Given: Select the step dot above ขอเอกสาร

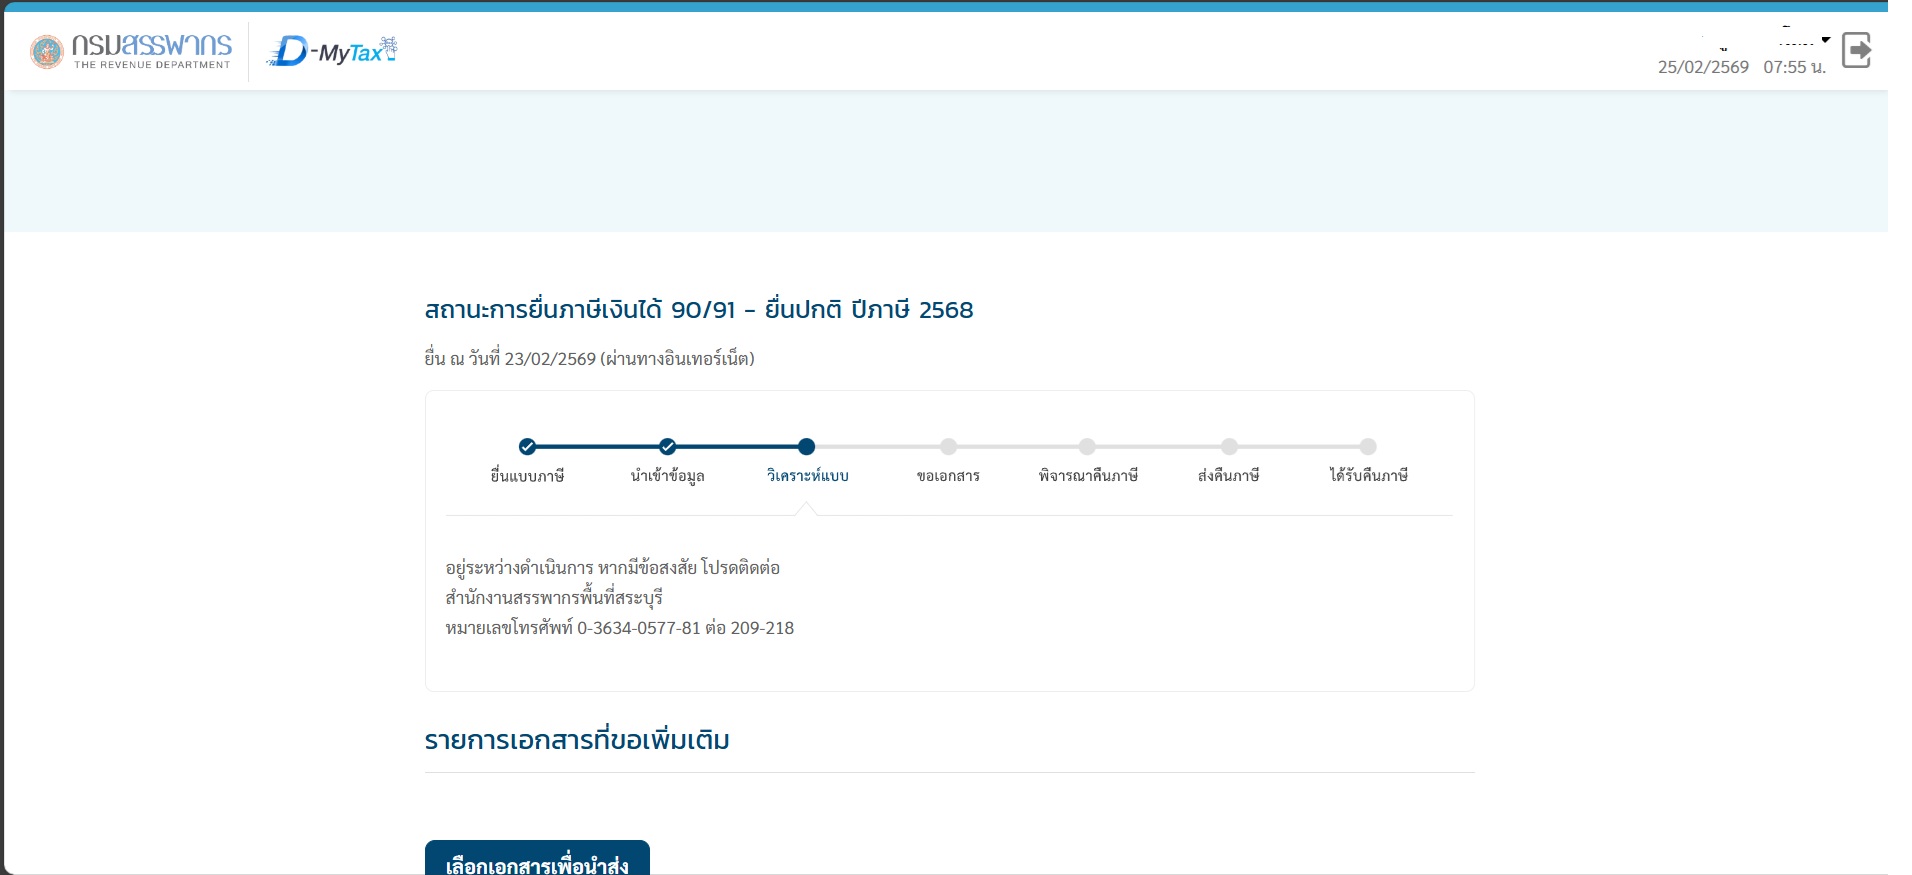Looking at the screenshot, I should (x=948, y=447).
